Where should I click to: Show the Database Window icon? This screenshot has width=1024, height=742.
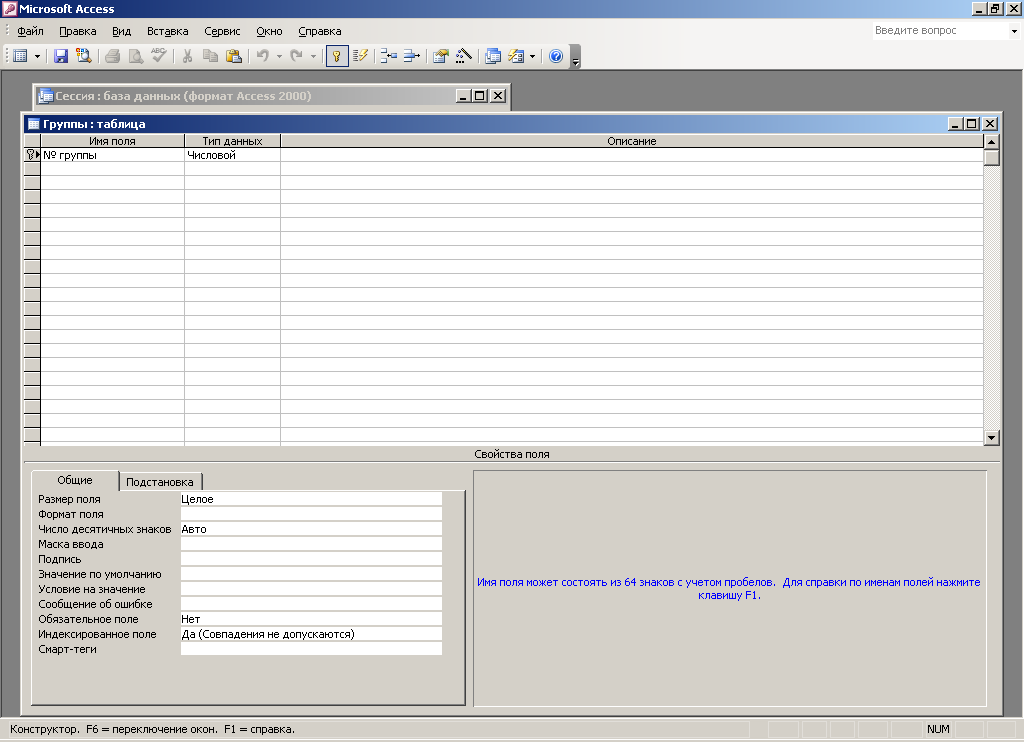(x=493, y=56)
